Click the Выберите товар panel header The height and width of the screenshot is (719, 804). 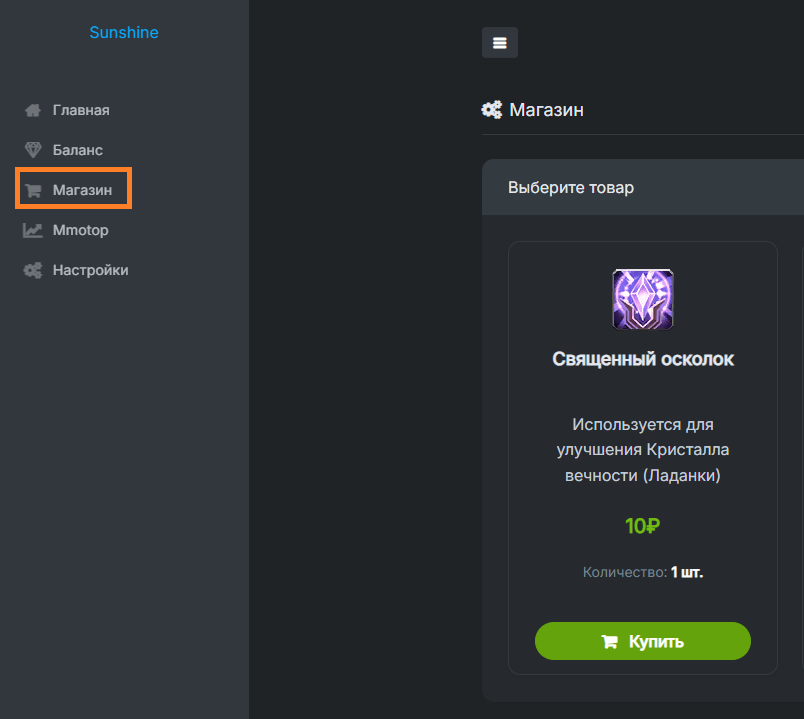pos(570,187)
